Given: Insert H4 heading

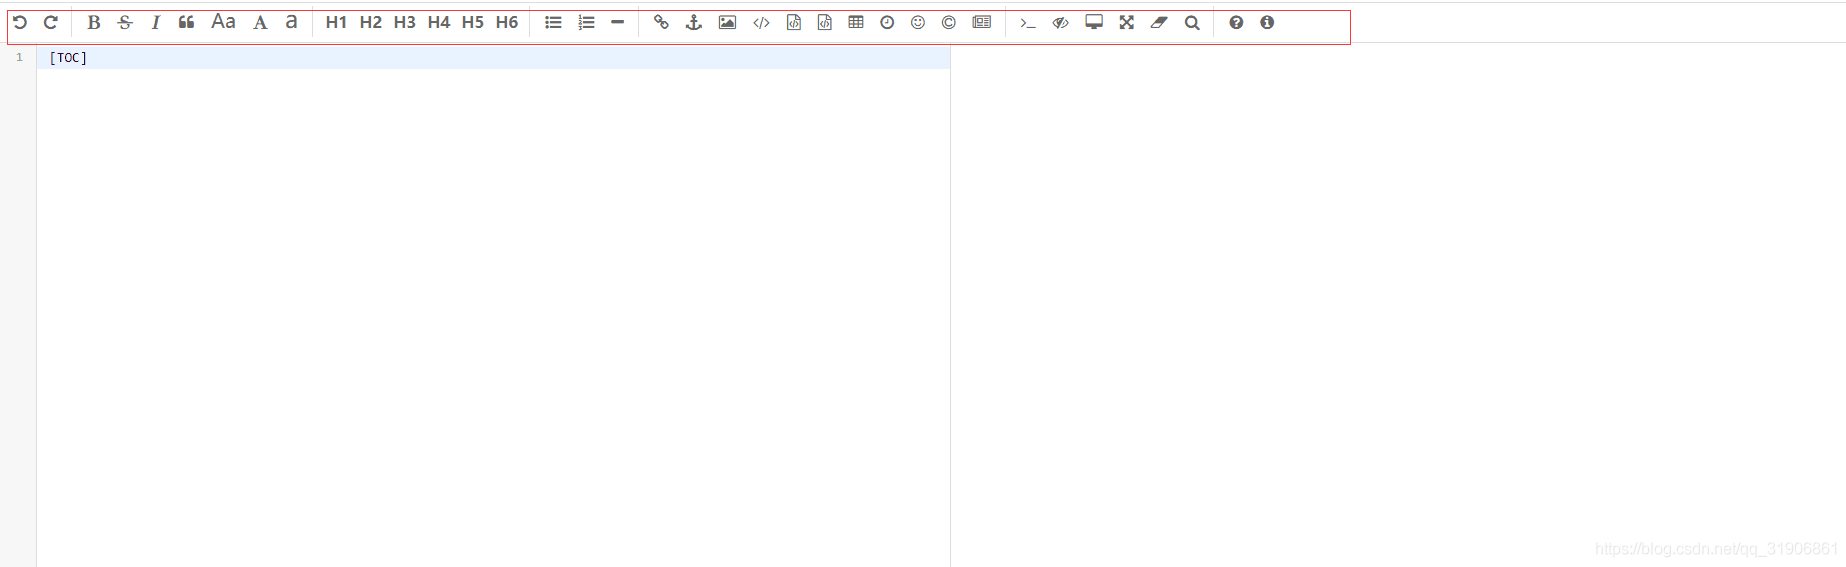Looking at the screenshot, I should (x=438, y=22).
